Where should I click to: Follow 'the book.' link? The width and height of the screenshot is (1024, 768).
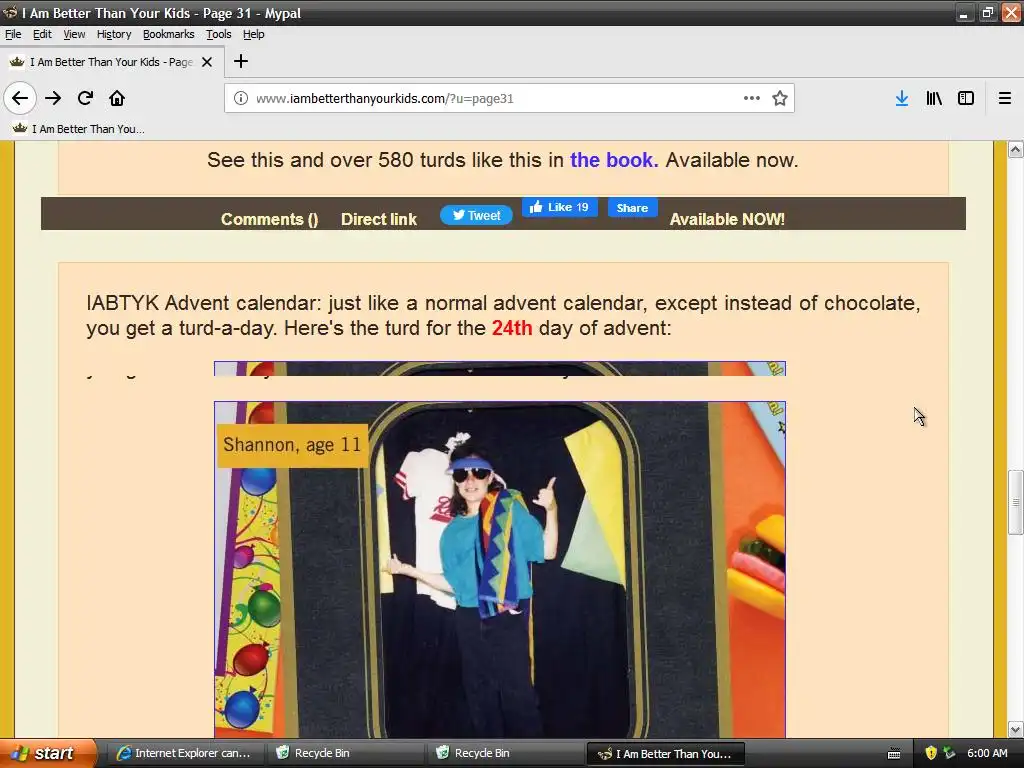pos(614,160)
